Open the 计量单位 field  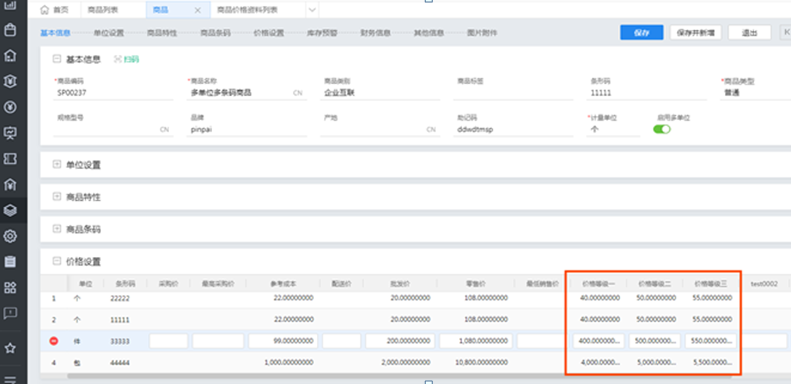pyautogui.click(x=613, y=129)
